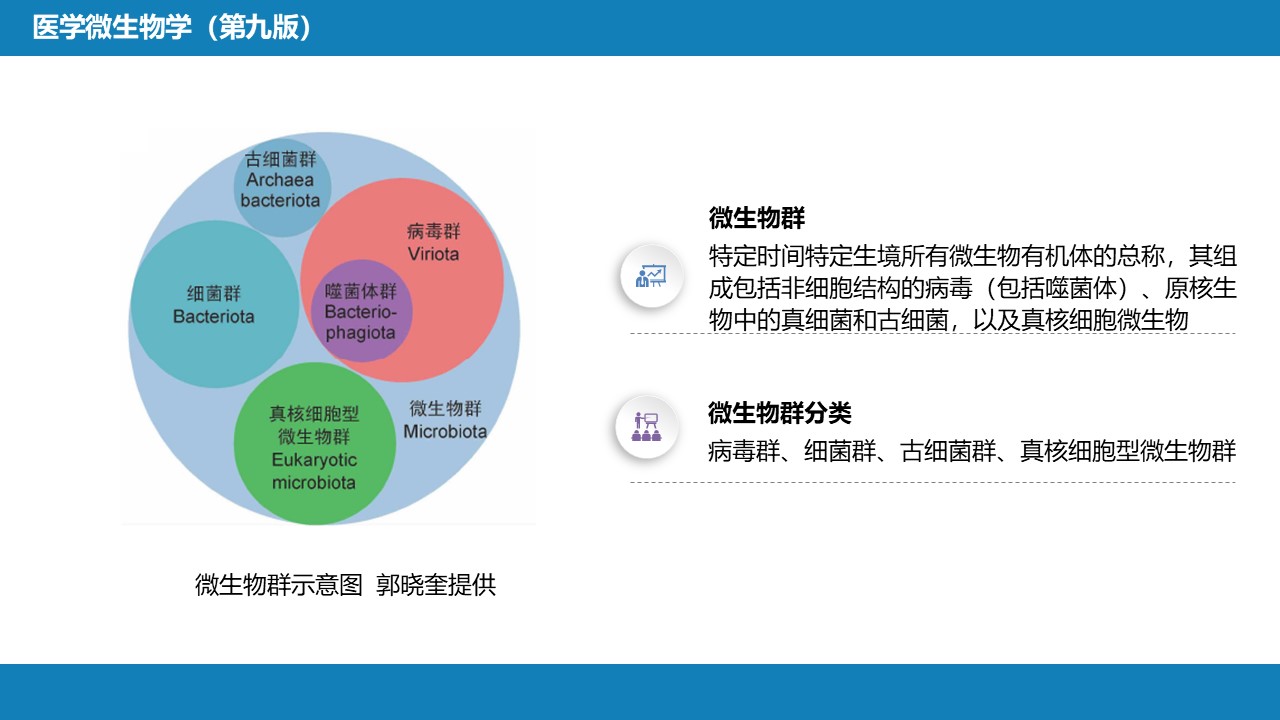1280x720 pixels.
Task: Click the 病毒群、细菌群、古细菌群 classification line
Action: [x=971, y=451]
